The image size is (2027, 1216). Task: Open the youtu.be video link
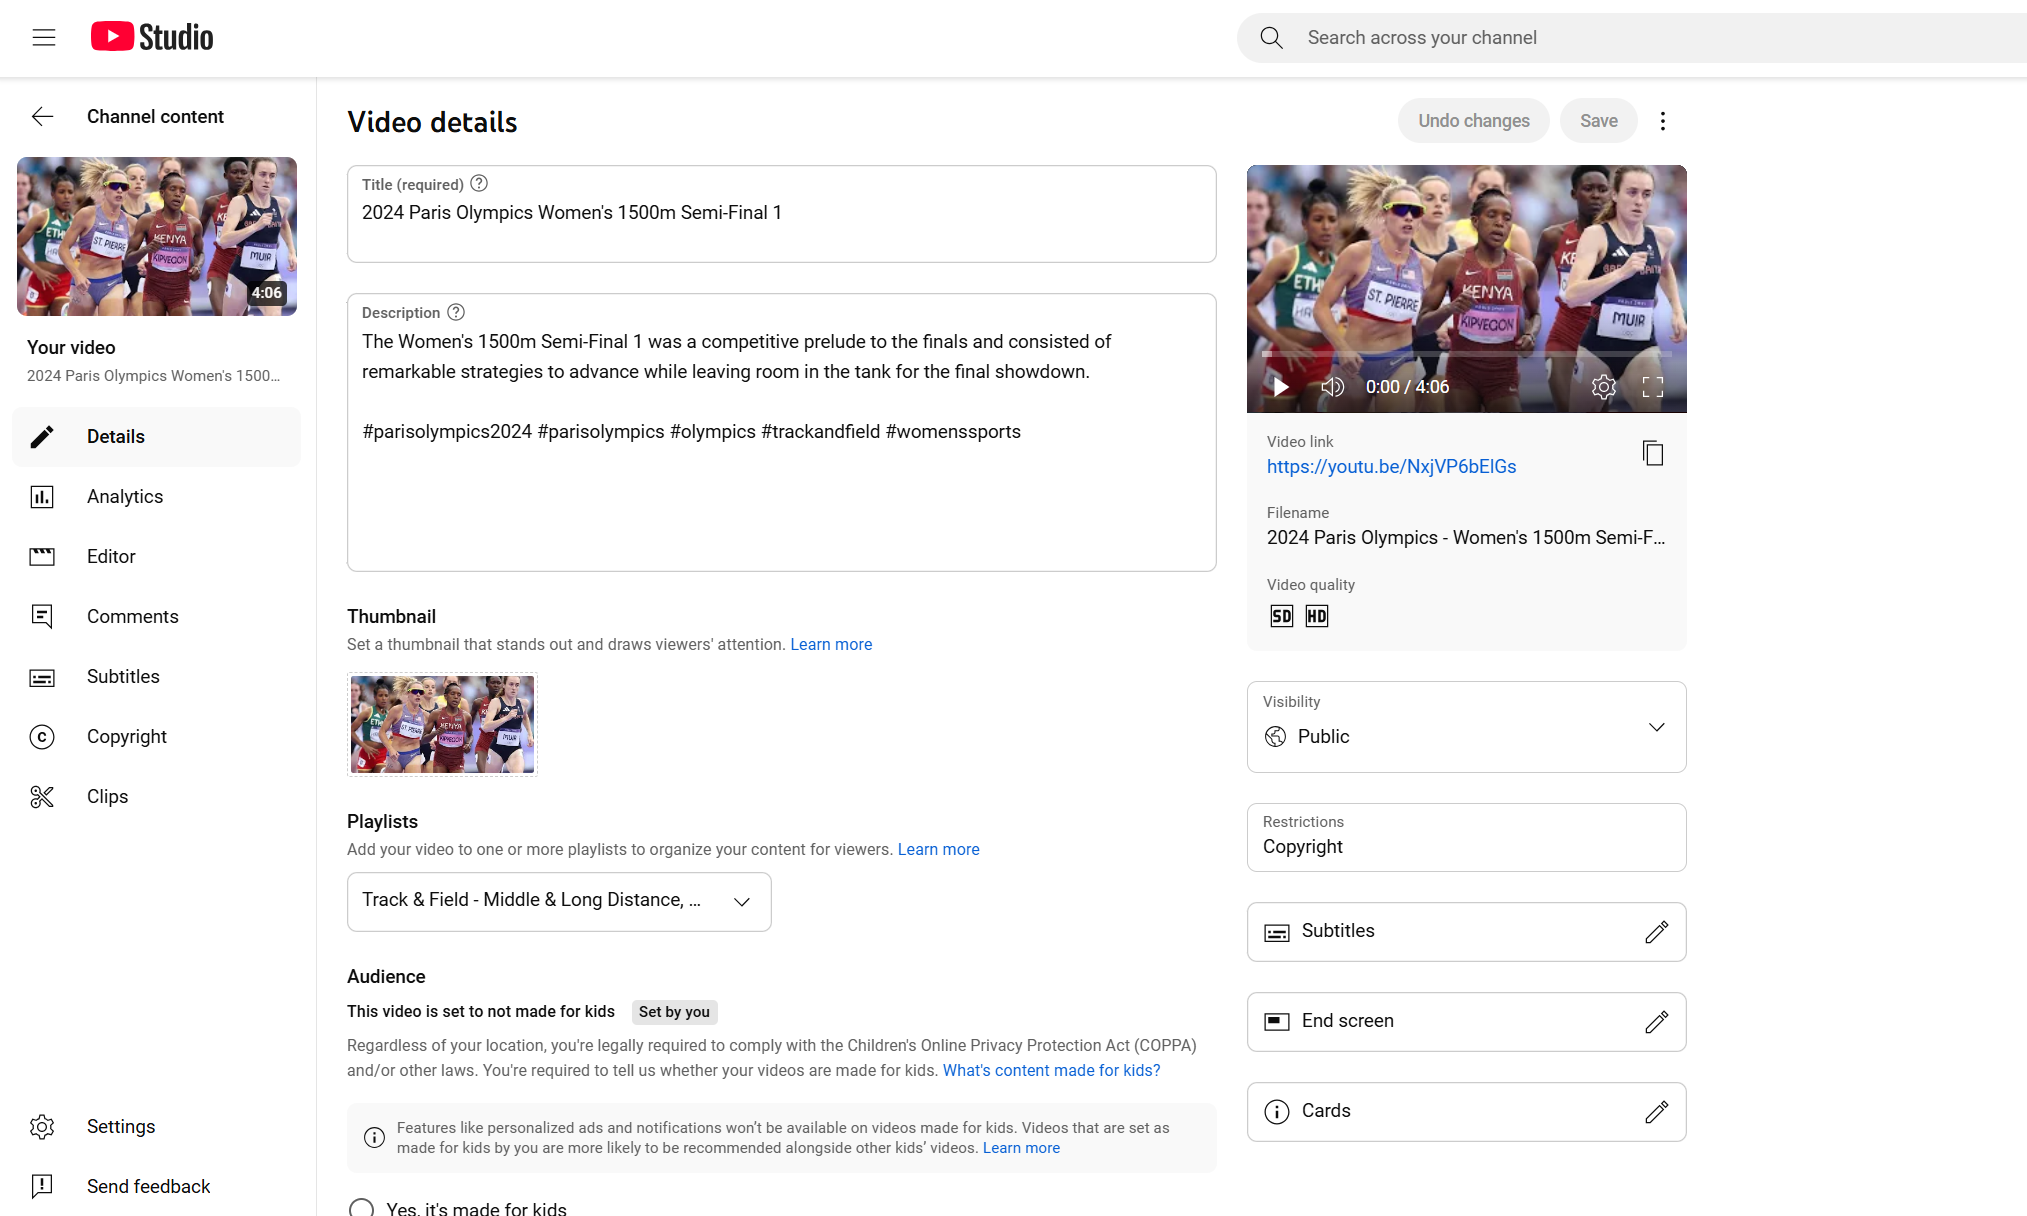click(x=1391, y=467)
